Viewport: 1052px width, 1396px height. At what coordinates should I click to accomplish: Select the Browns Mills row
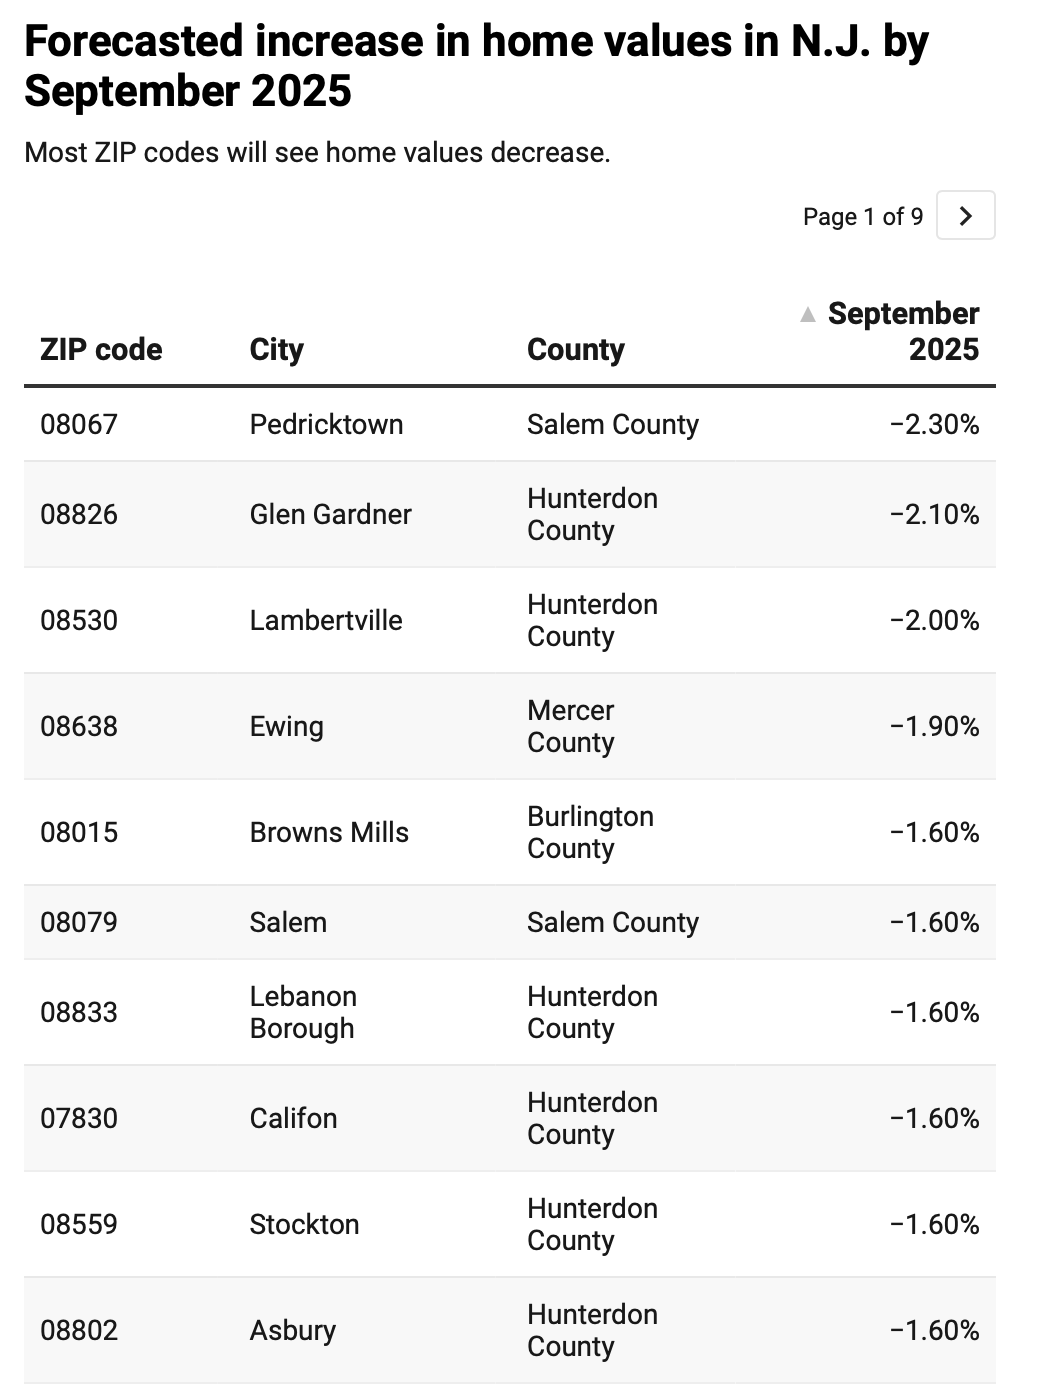tap(510, 832)
